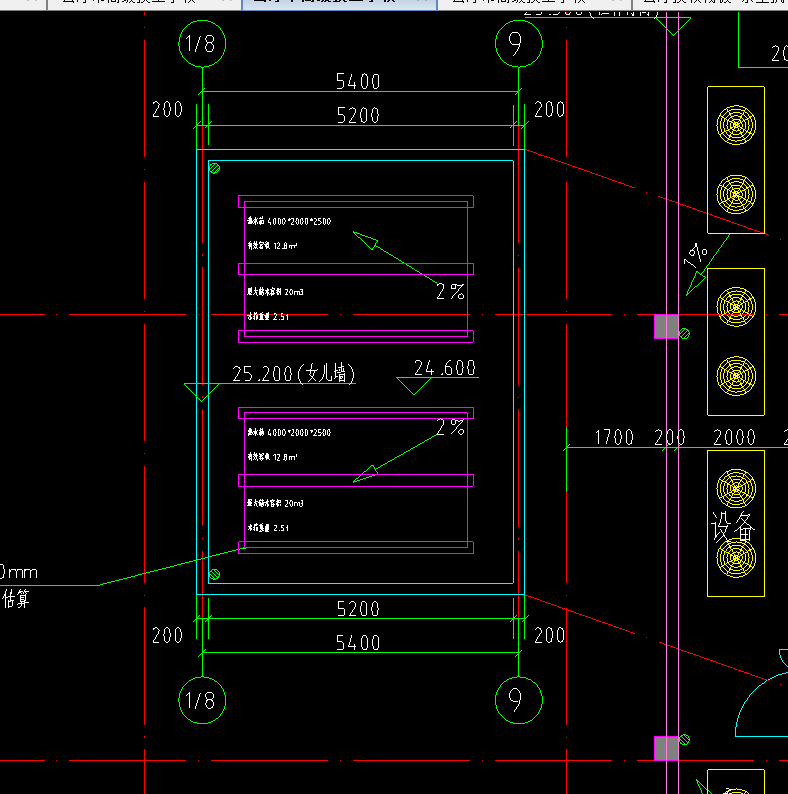This screenshot has height=794, width=788.
Task: Click the 24.600 elevation text
Action: tap(445, 368)
